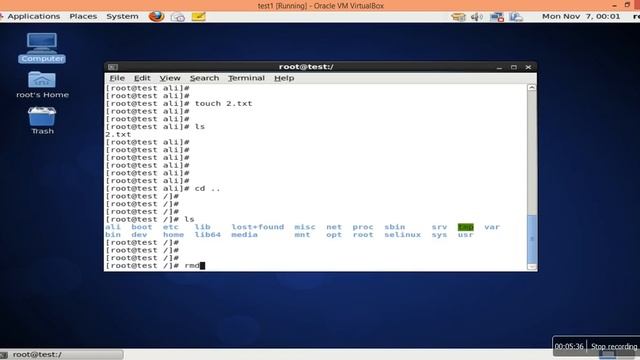
Task: Click the 'rmd' command being typed
Action: [x=192, y=266]
